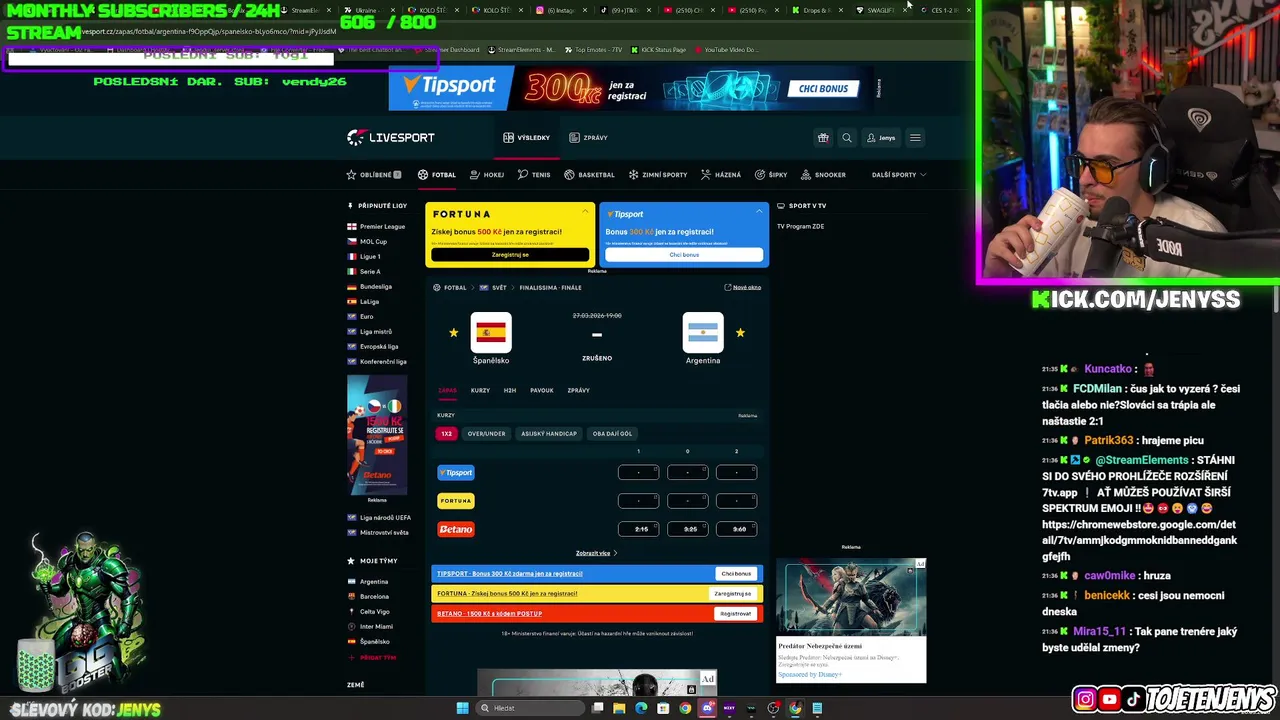Open the Livesport search magnifier icon
Image resolution: width=1280 pixels, height=720 pixels.
click(847, 138)
